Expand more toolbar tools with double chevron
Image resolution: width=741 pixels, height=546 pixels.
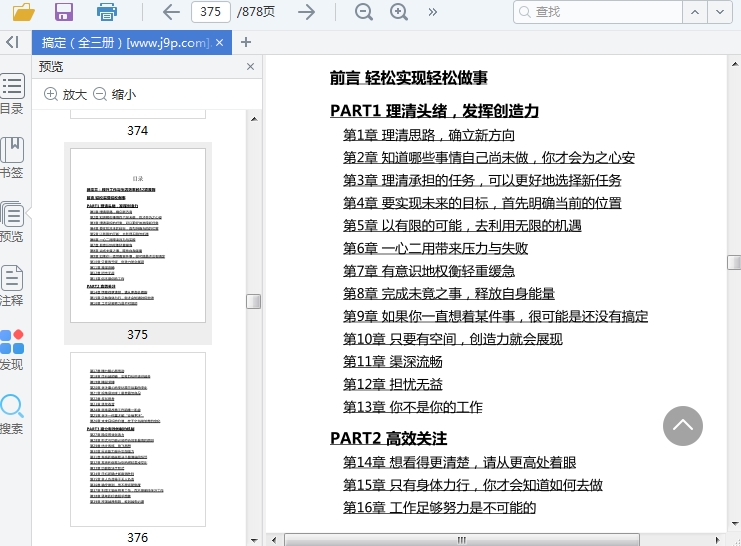[432, 12]
